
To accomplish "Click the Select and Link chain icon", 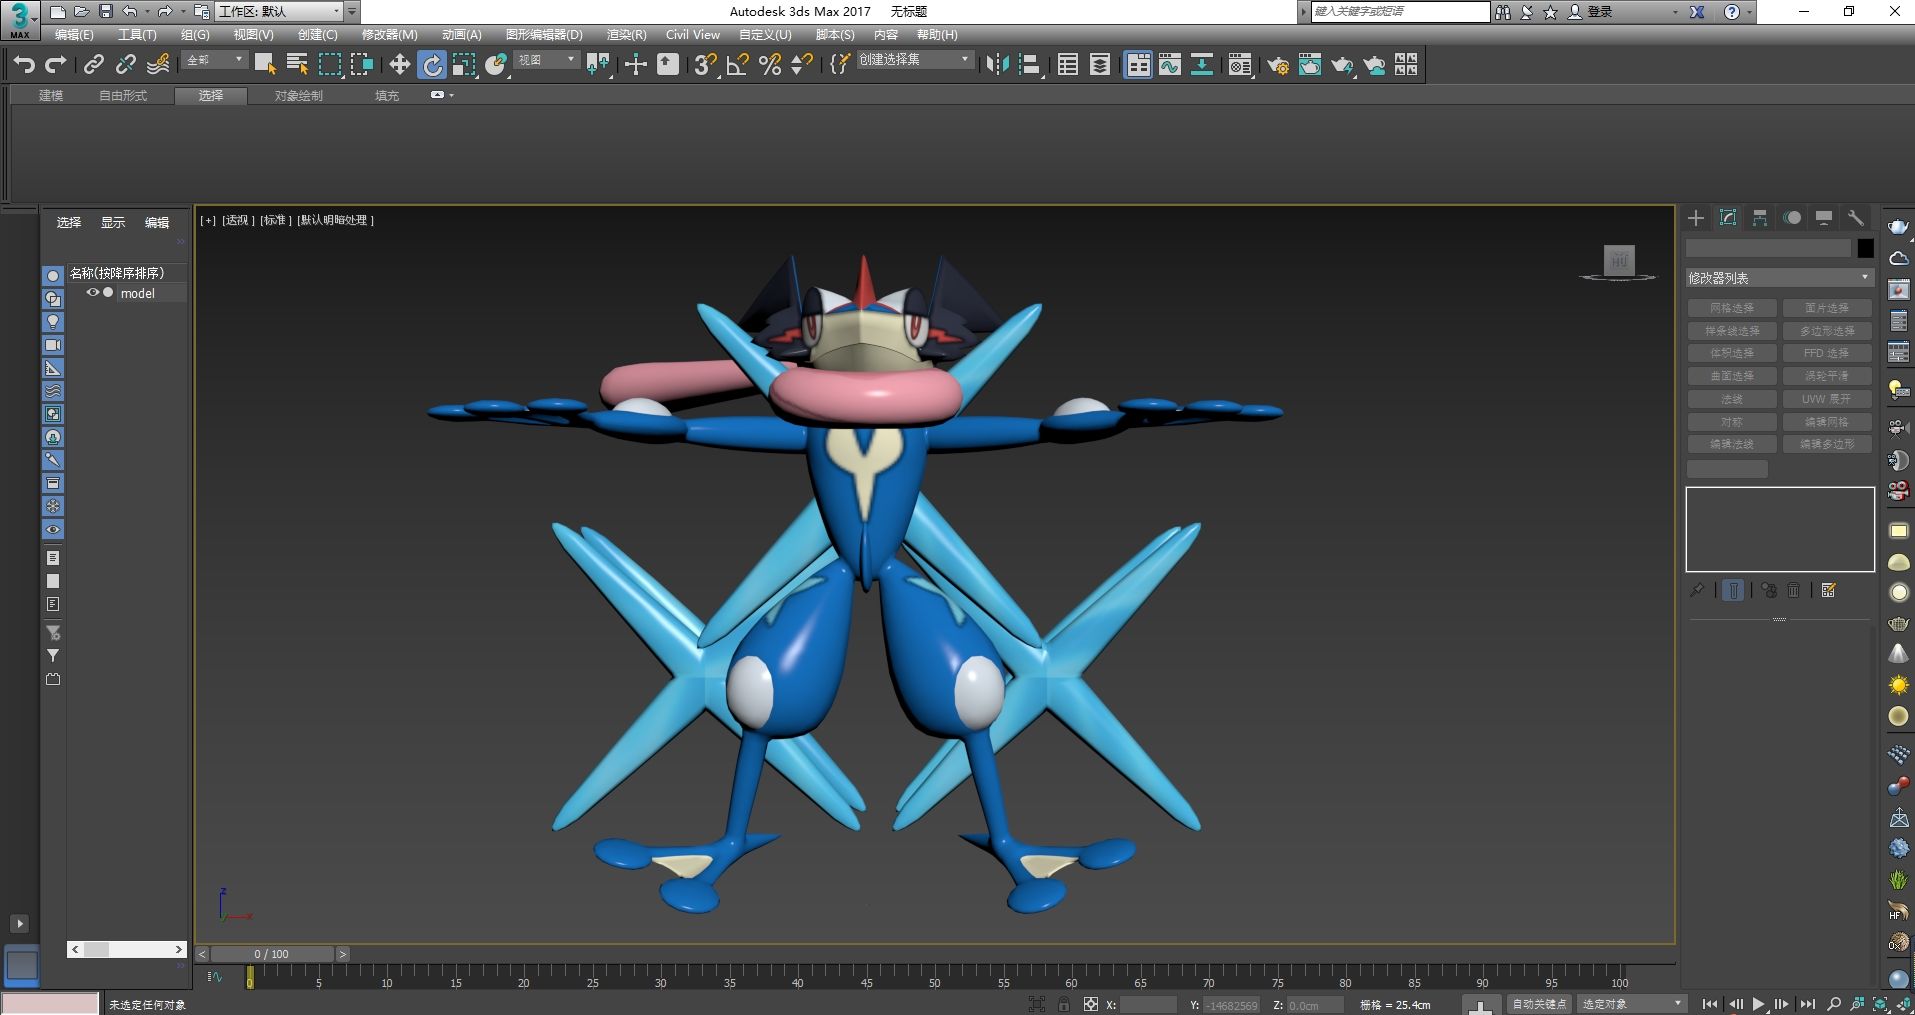I will (94, 65).
